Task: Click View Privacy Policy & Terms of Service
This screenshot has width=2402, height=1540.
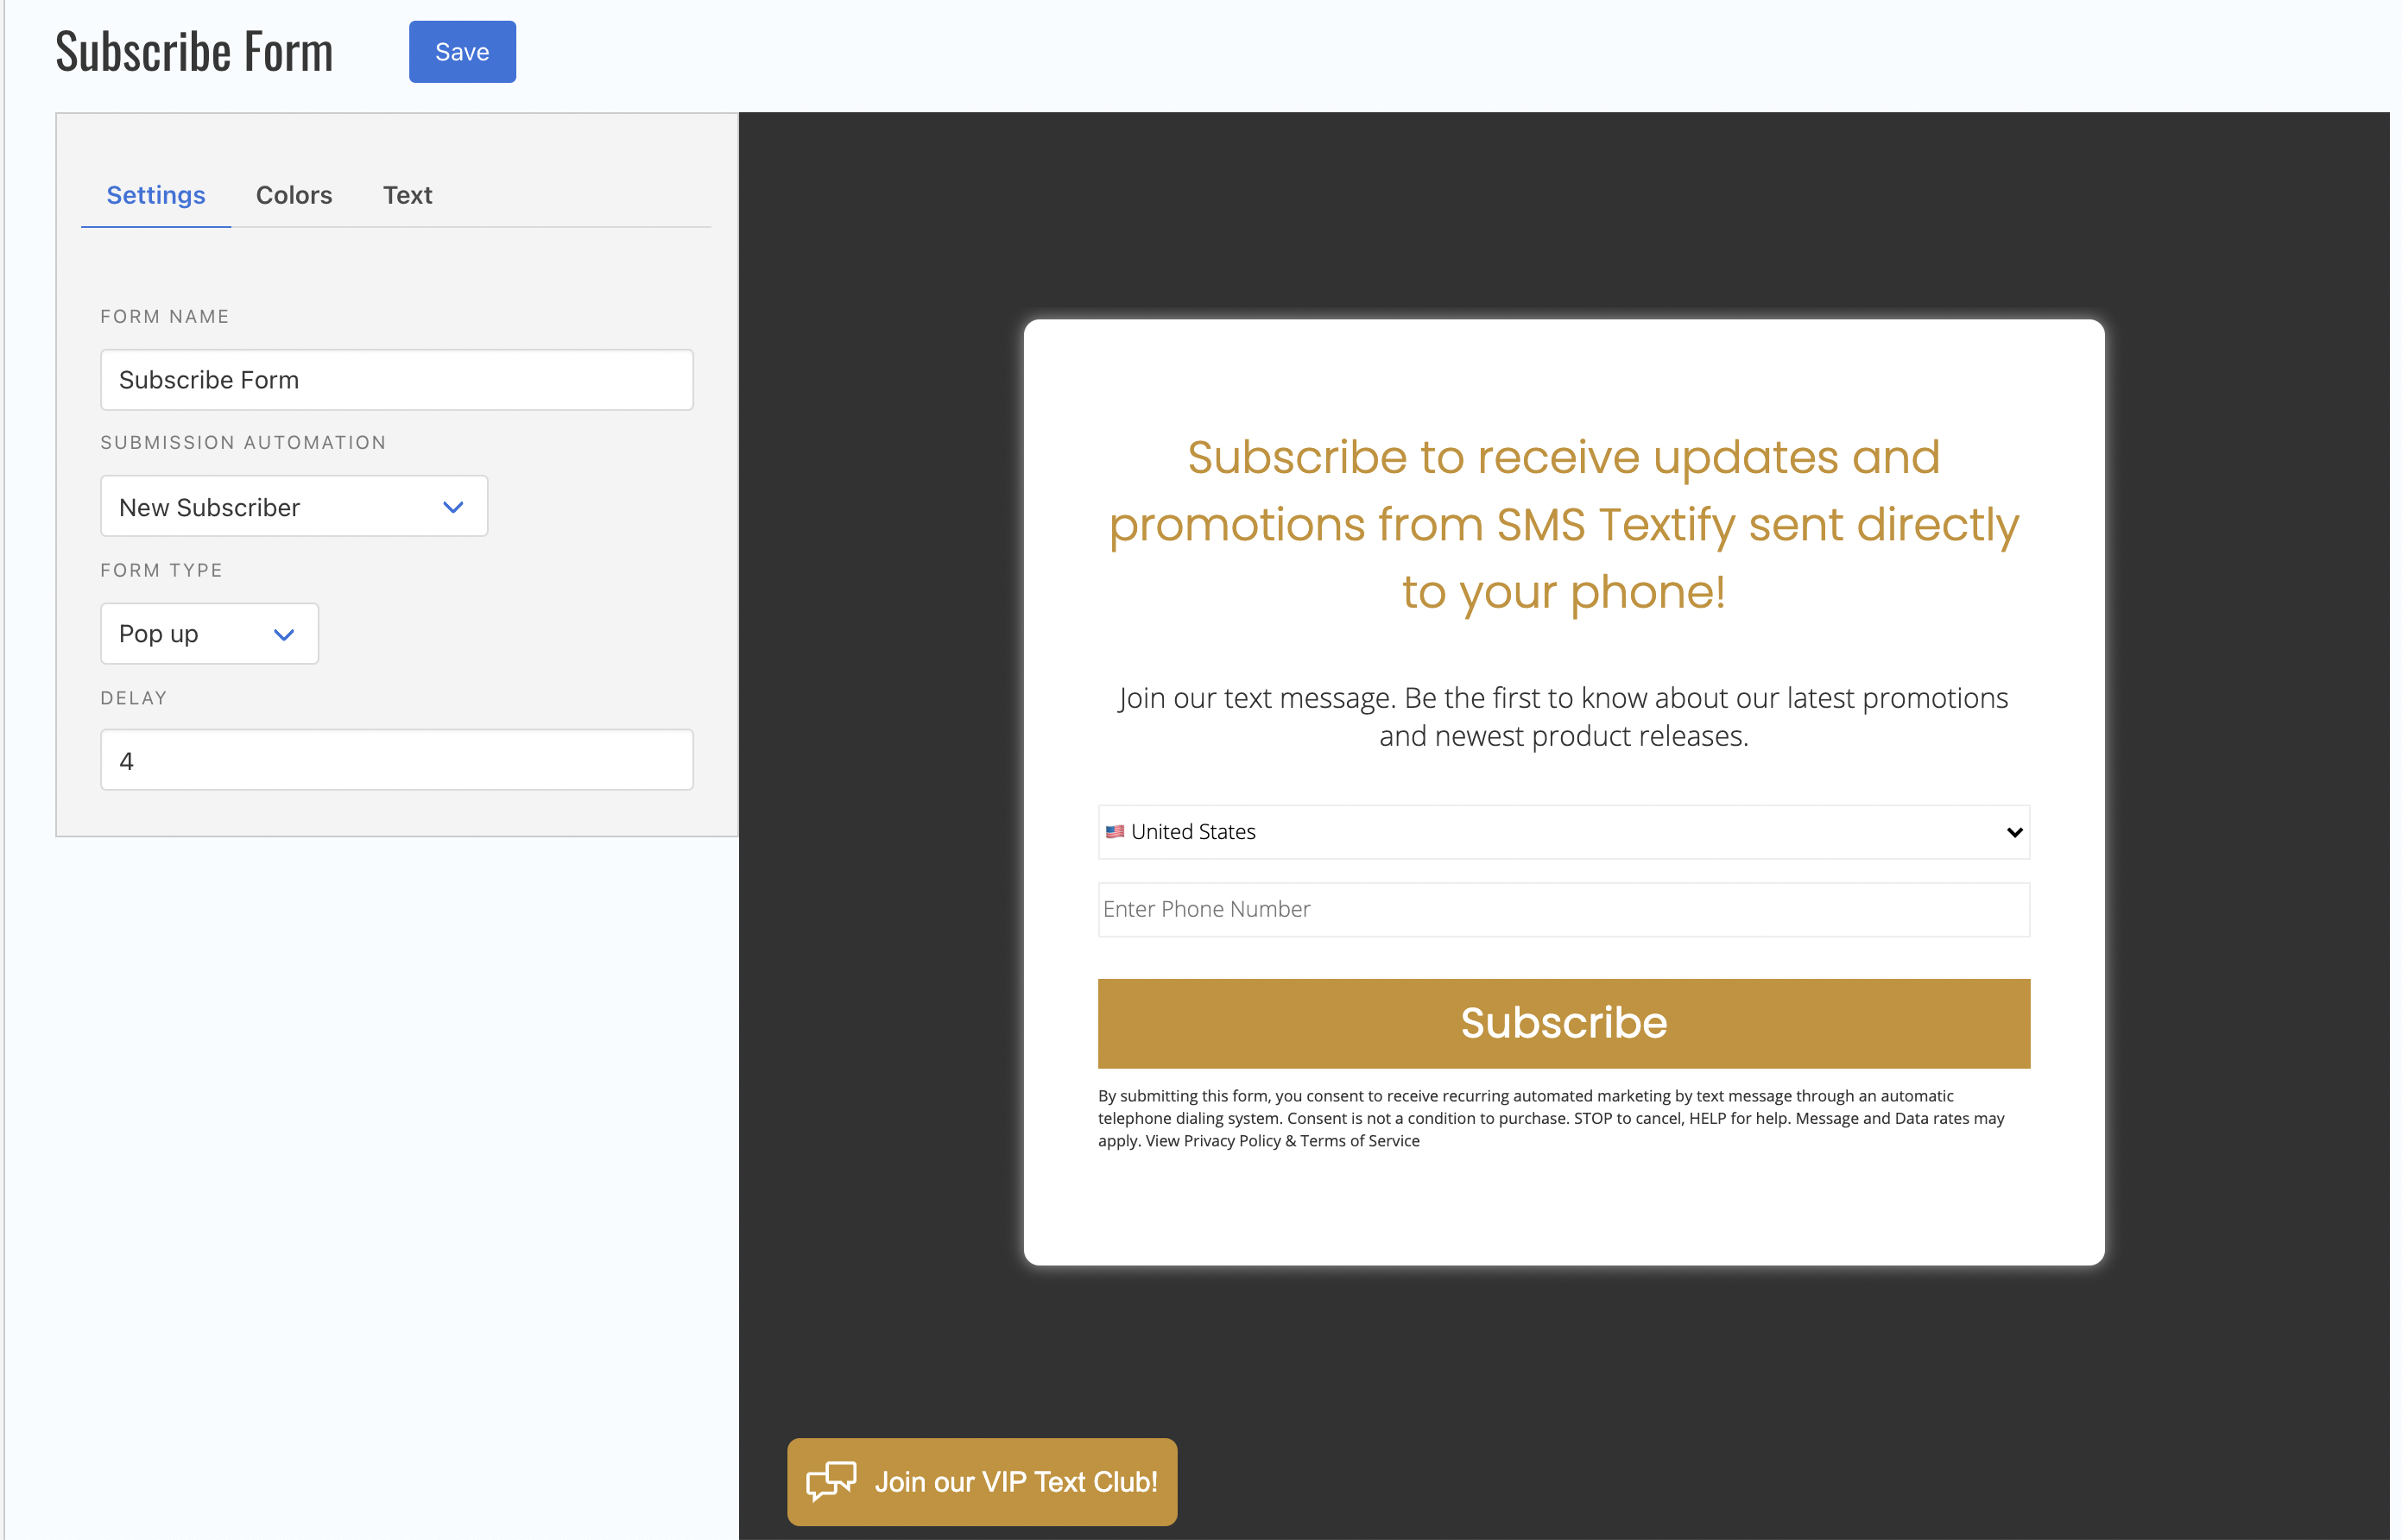Action: click(x=1282, y=1141)
